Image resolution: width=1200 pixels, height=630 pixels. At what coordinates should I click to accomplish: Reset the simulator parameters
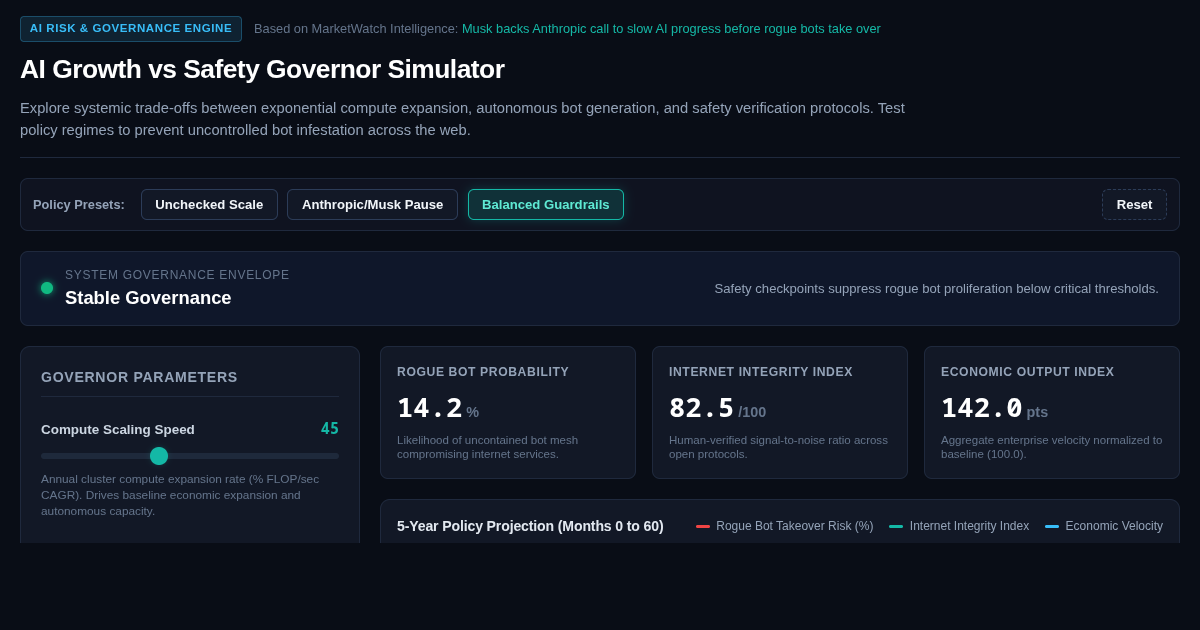1134,205
